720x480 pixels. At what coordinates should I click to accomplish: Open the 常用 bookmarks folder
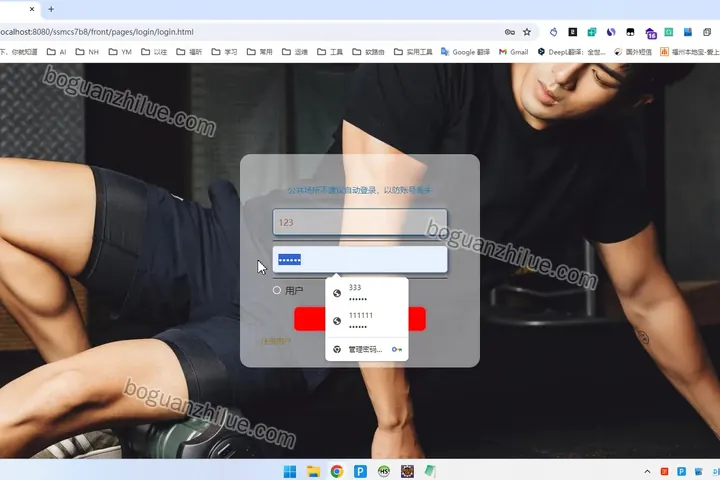click(x=259, y=52)
